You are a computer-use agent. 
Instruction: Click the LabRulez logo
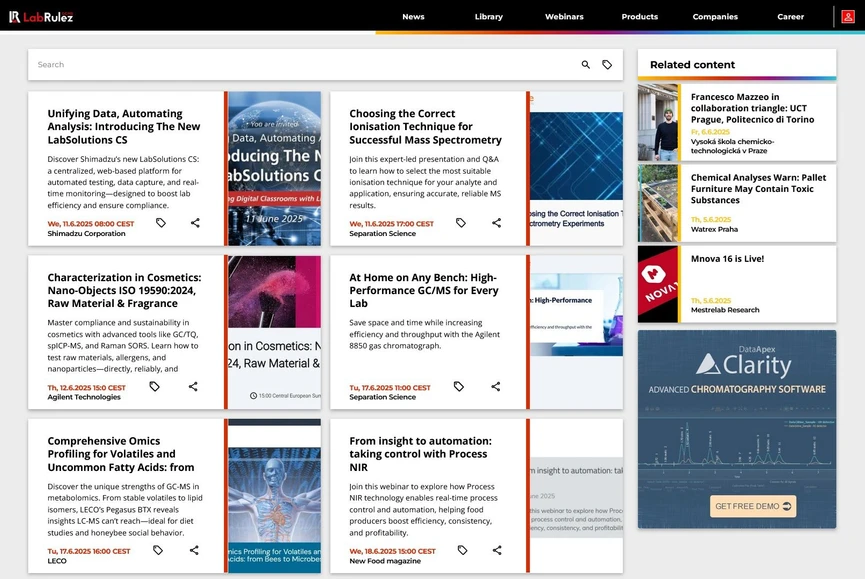tap(41, 17)
